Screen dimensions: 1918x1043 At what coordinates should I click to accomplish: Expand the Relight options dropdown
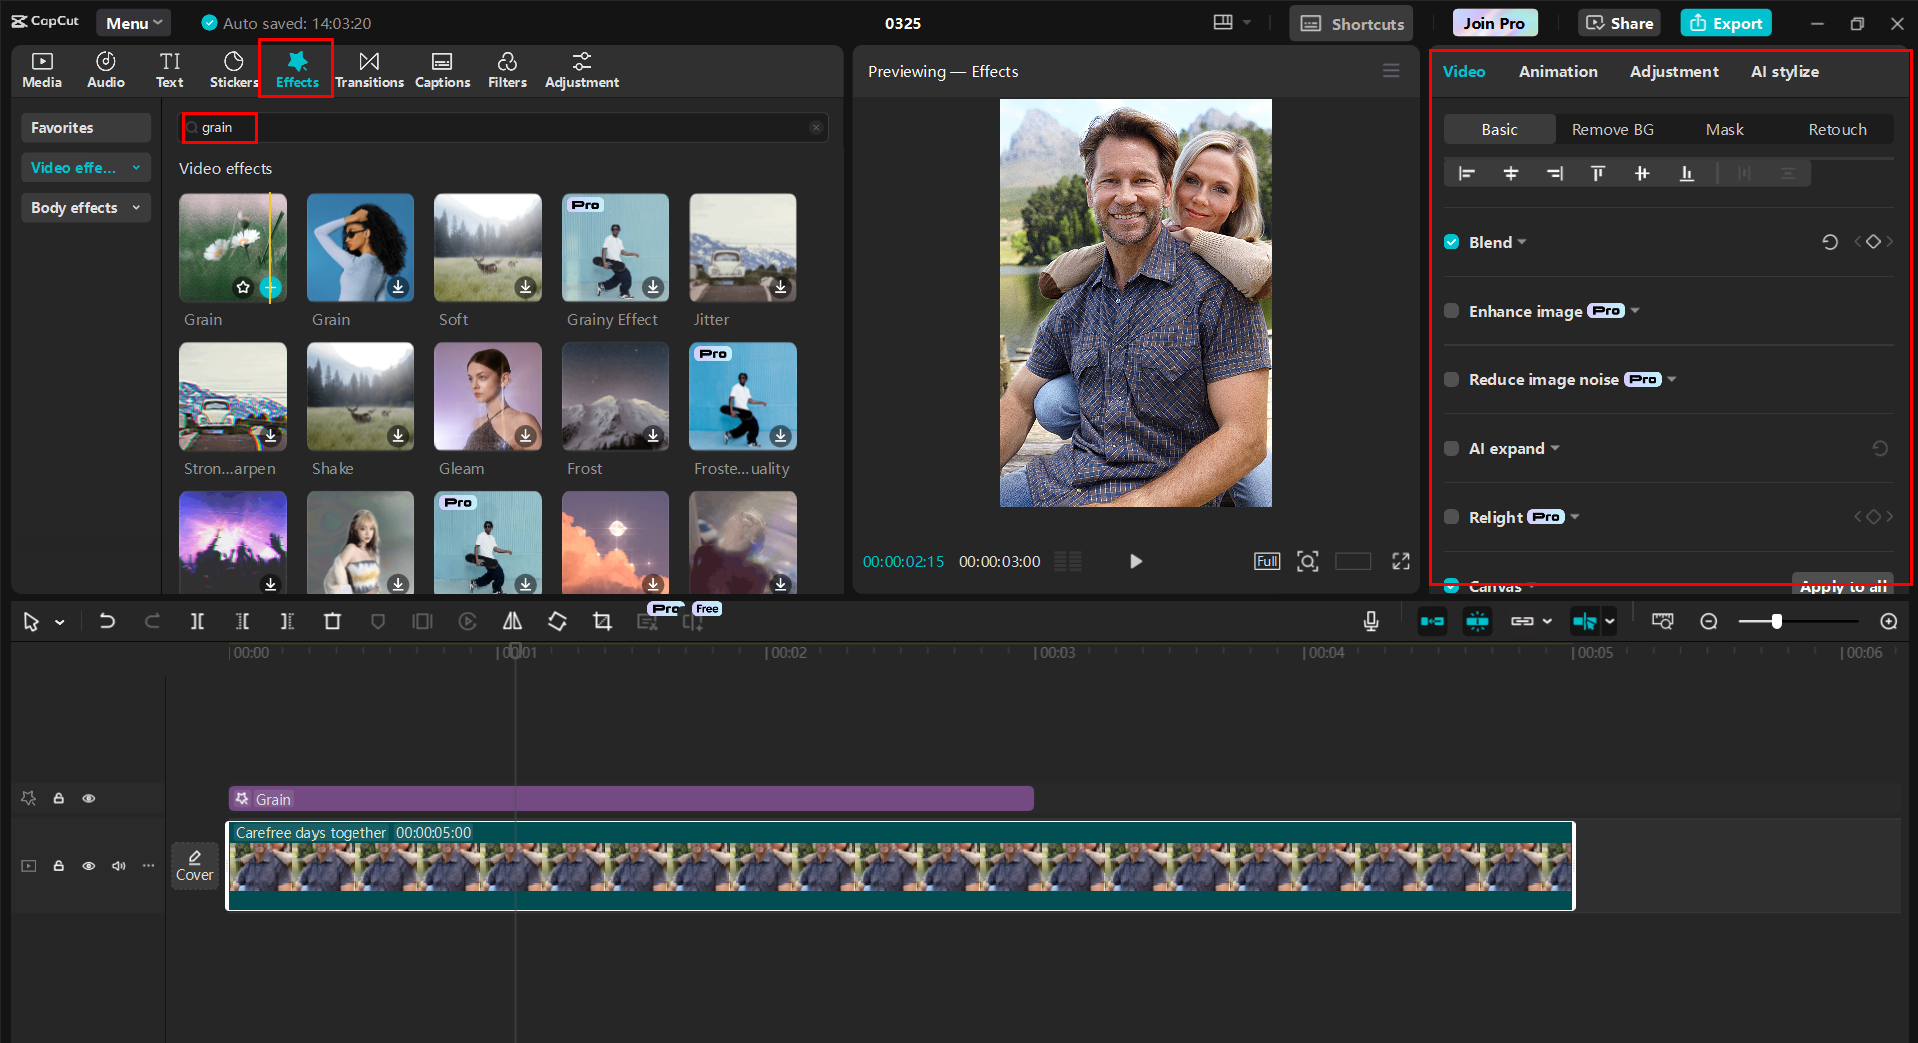pos(1575,517)
